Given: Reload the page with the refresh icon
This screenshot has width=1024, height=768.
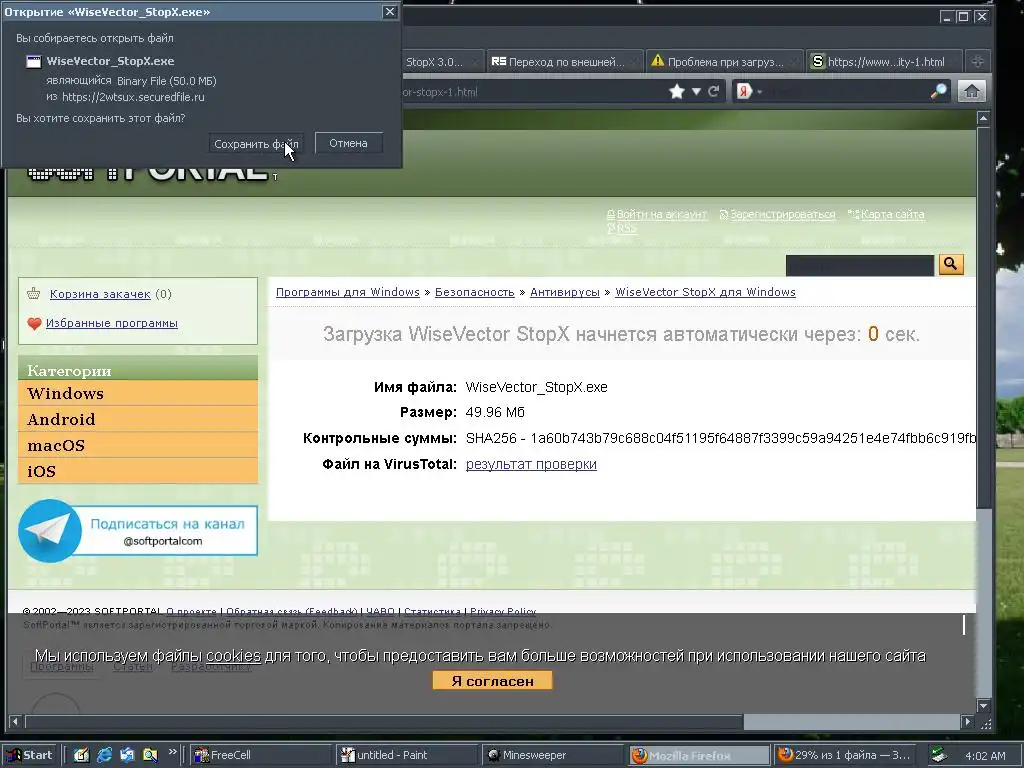Looking at the screenshot, I should [714, 91].
